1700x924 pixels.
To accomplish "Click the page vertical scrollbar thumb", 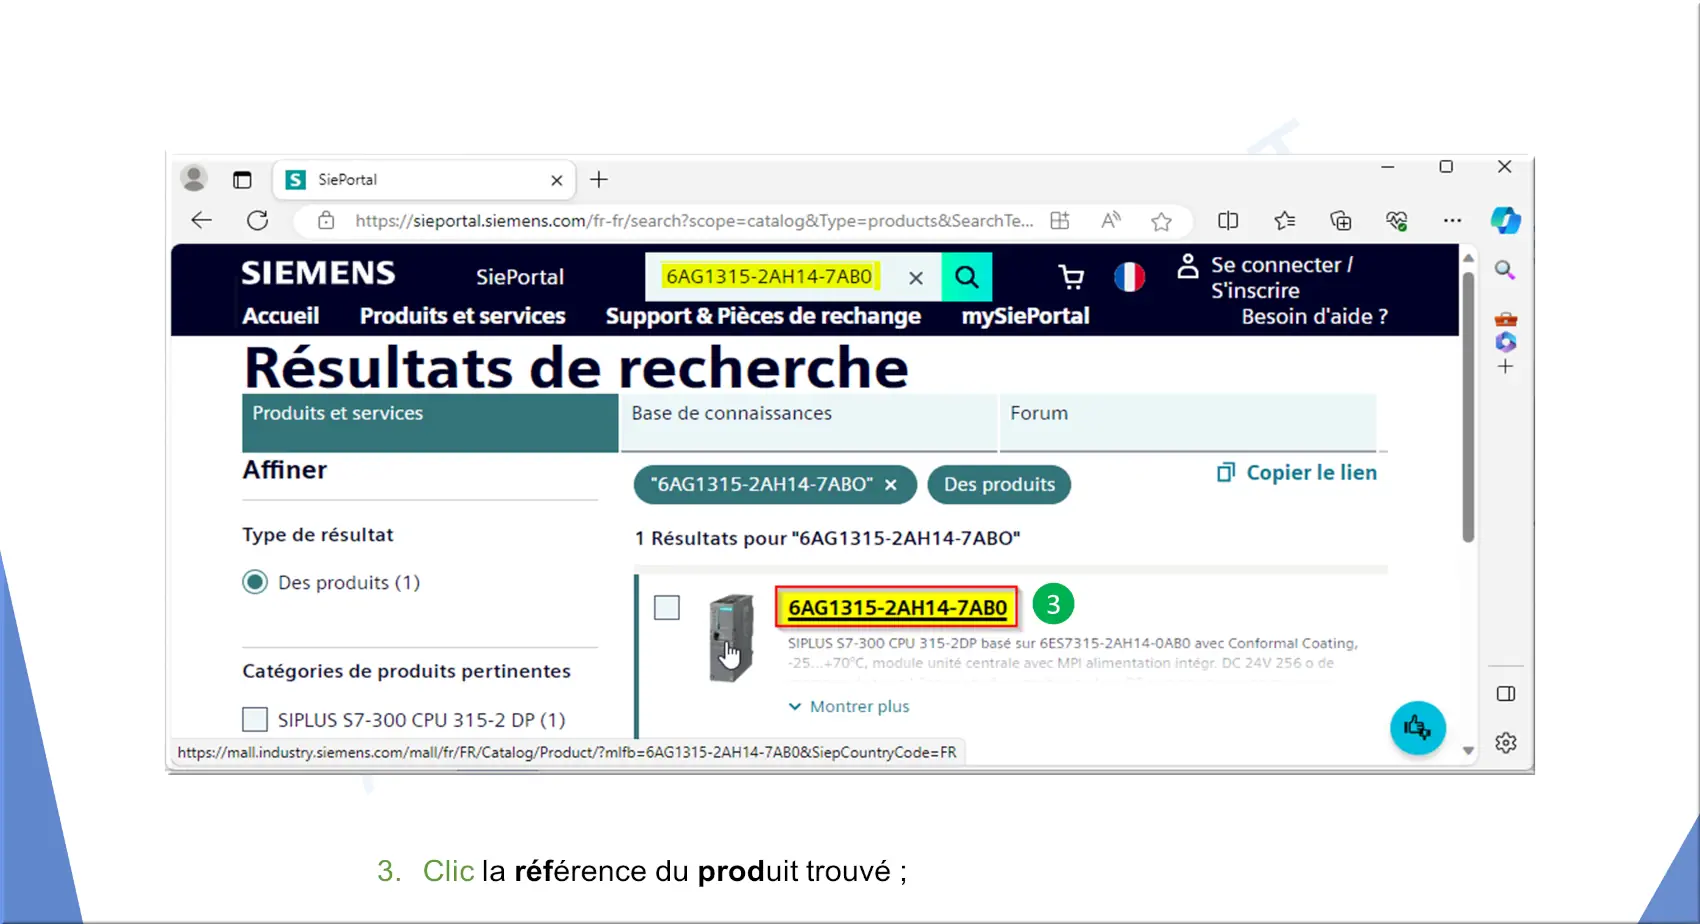I will coord(1468,406).
